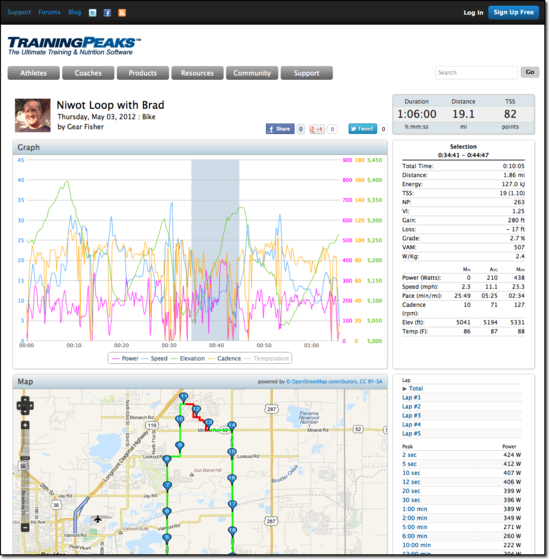
Task: Enable Temperature series in graph legend
Action: pos(266,358)
